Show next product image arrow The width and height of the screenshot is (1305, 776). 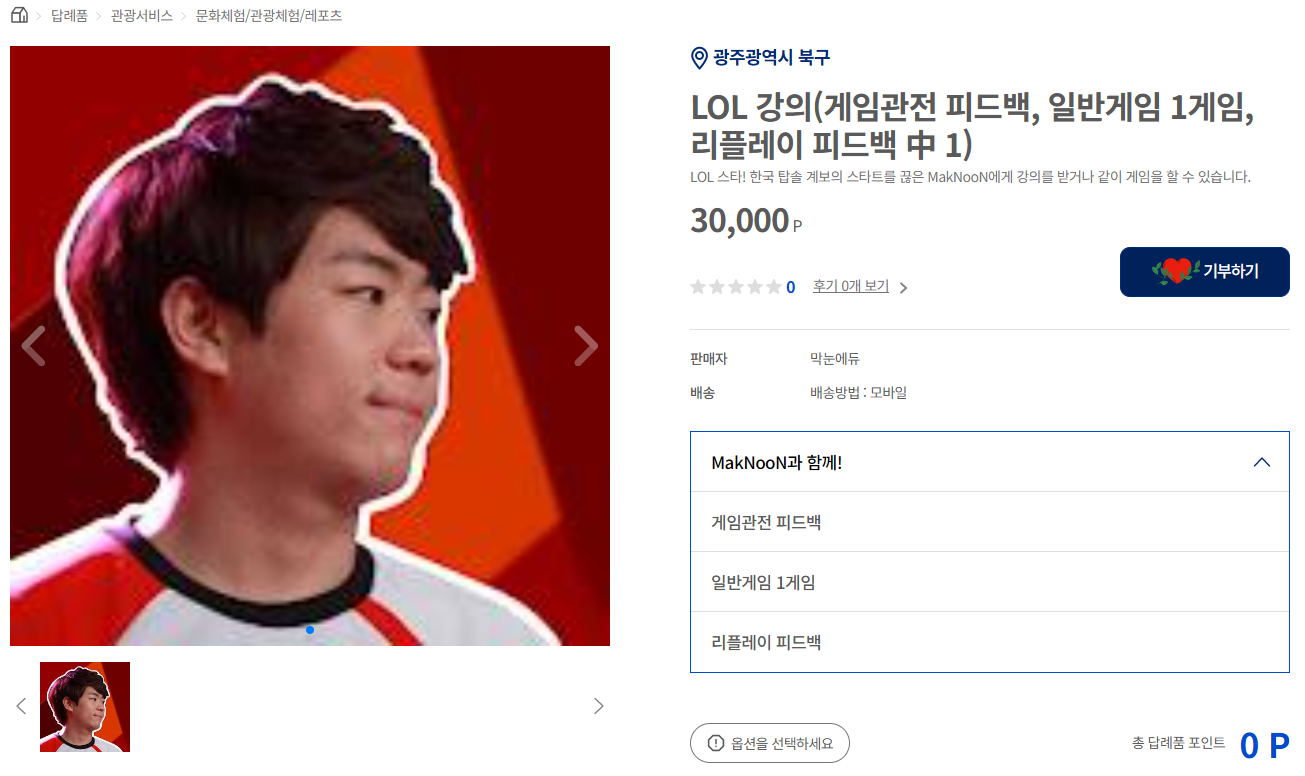tap(586, 346)
